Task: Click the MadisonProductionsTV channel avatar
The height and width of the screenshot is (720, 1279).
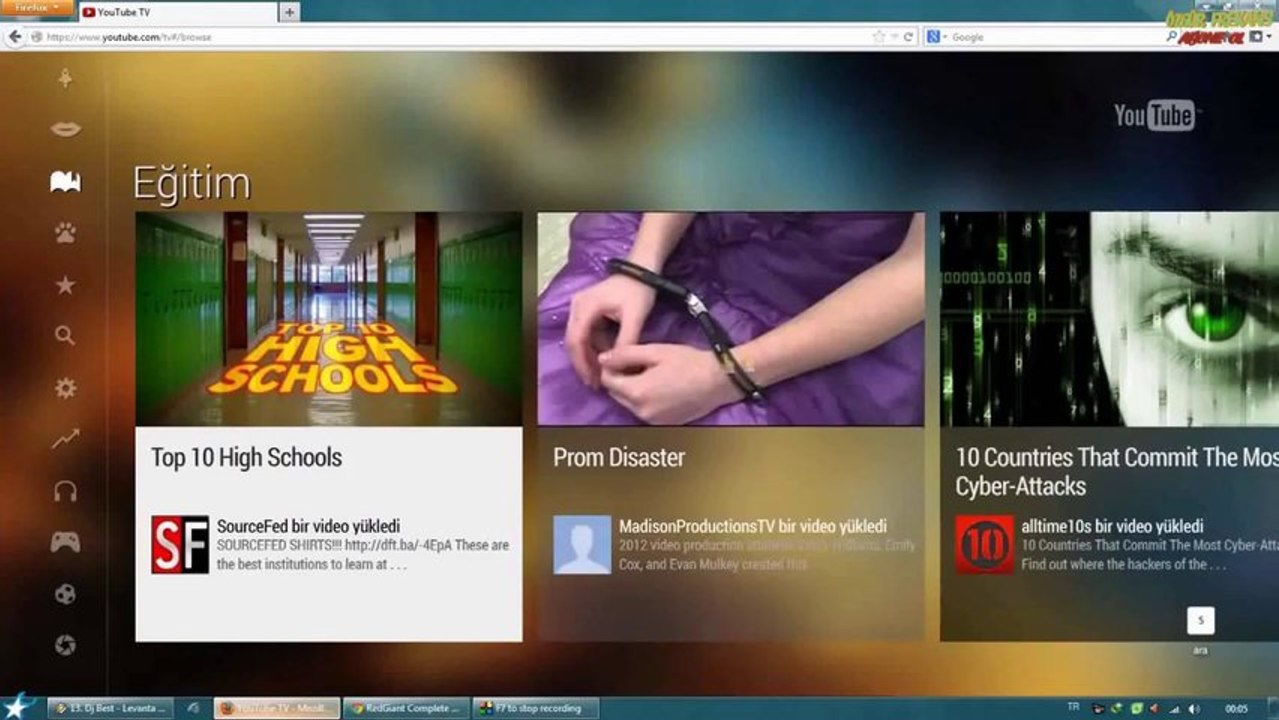Action: pyautogui.click(x=582, y=545)
